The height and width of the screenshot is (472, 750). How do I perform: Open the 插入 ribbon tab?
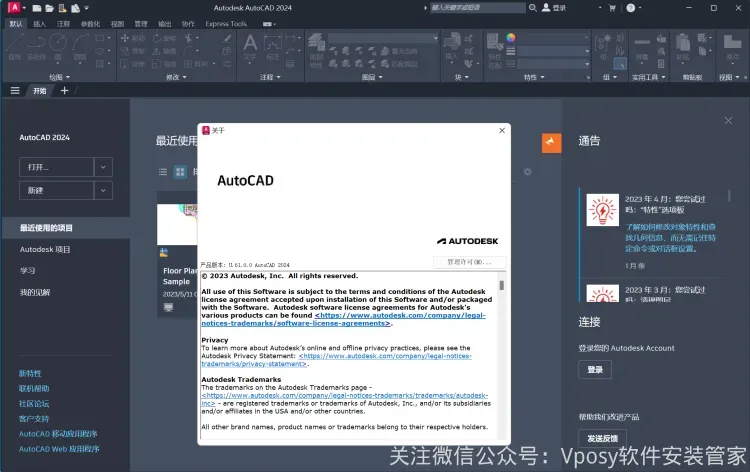(40, 23)
